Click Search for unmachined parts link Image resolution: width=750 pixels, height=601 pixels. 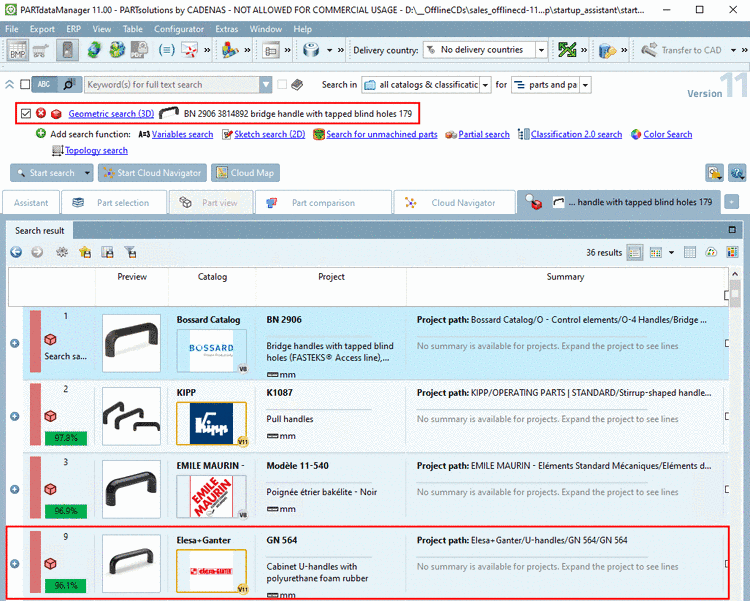pos(382,134)
